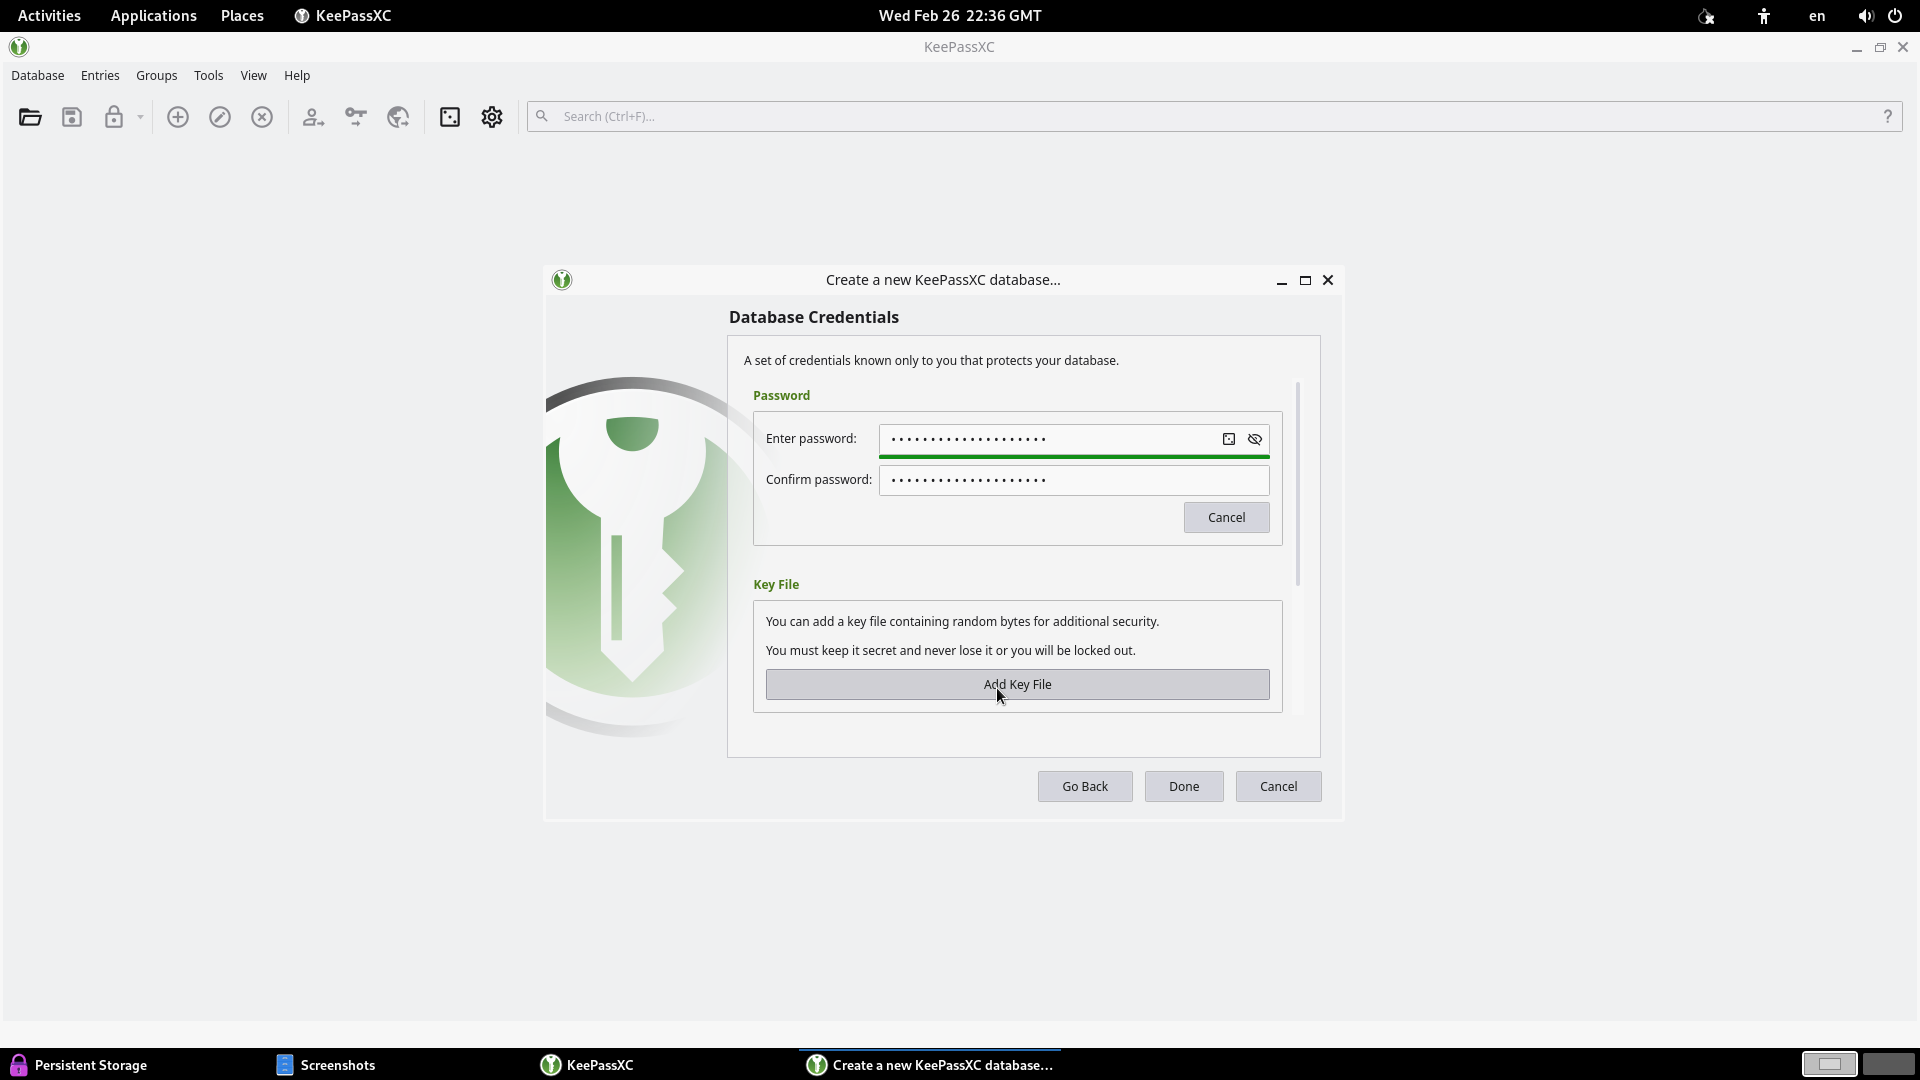Expand the lock database dropdown arrow
The width and height of the screenshot is (1920, 1080).
click(140, 117)
